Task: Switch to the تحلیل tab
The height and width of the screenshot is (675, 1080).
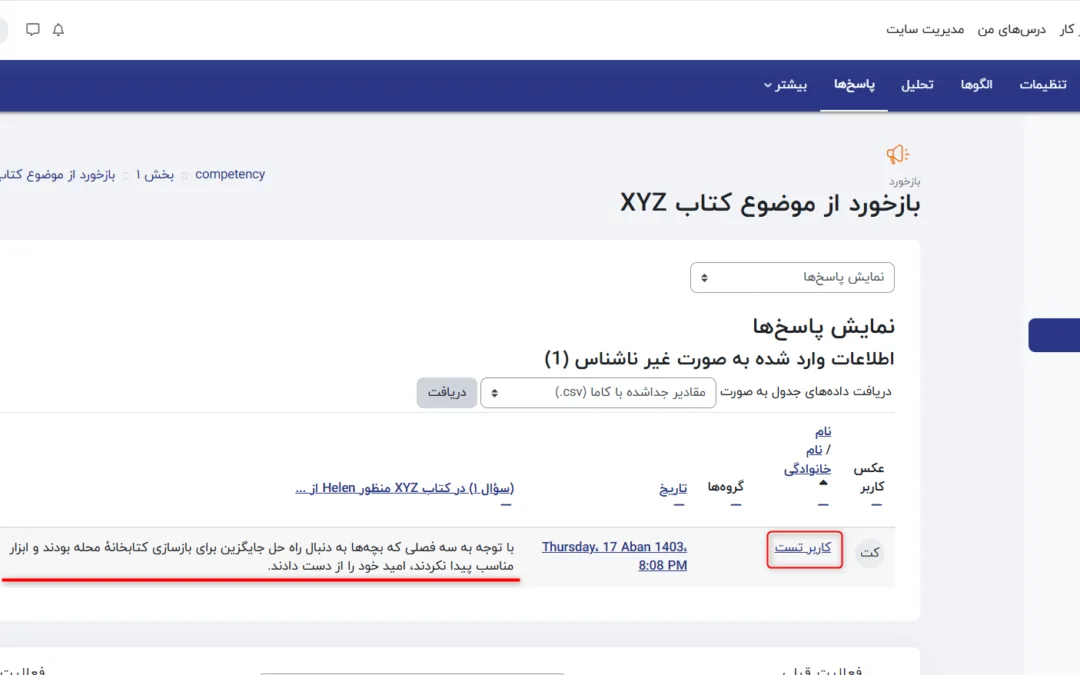Action: pos(917,85)
